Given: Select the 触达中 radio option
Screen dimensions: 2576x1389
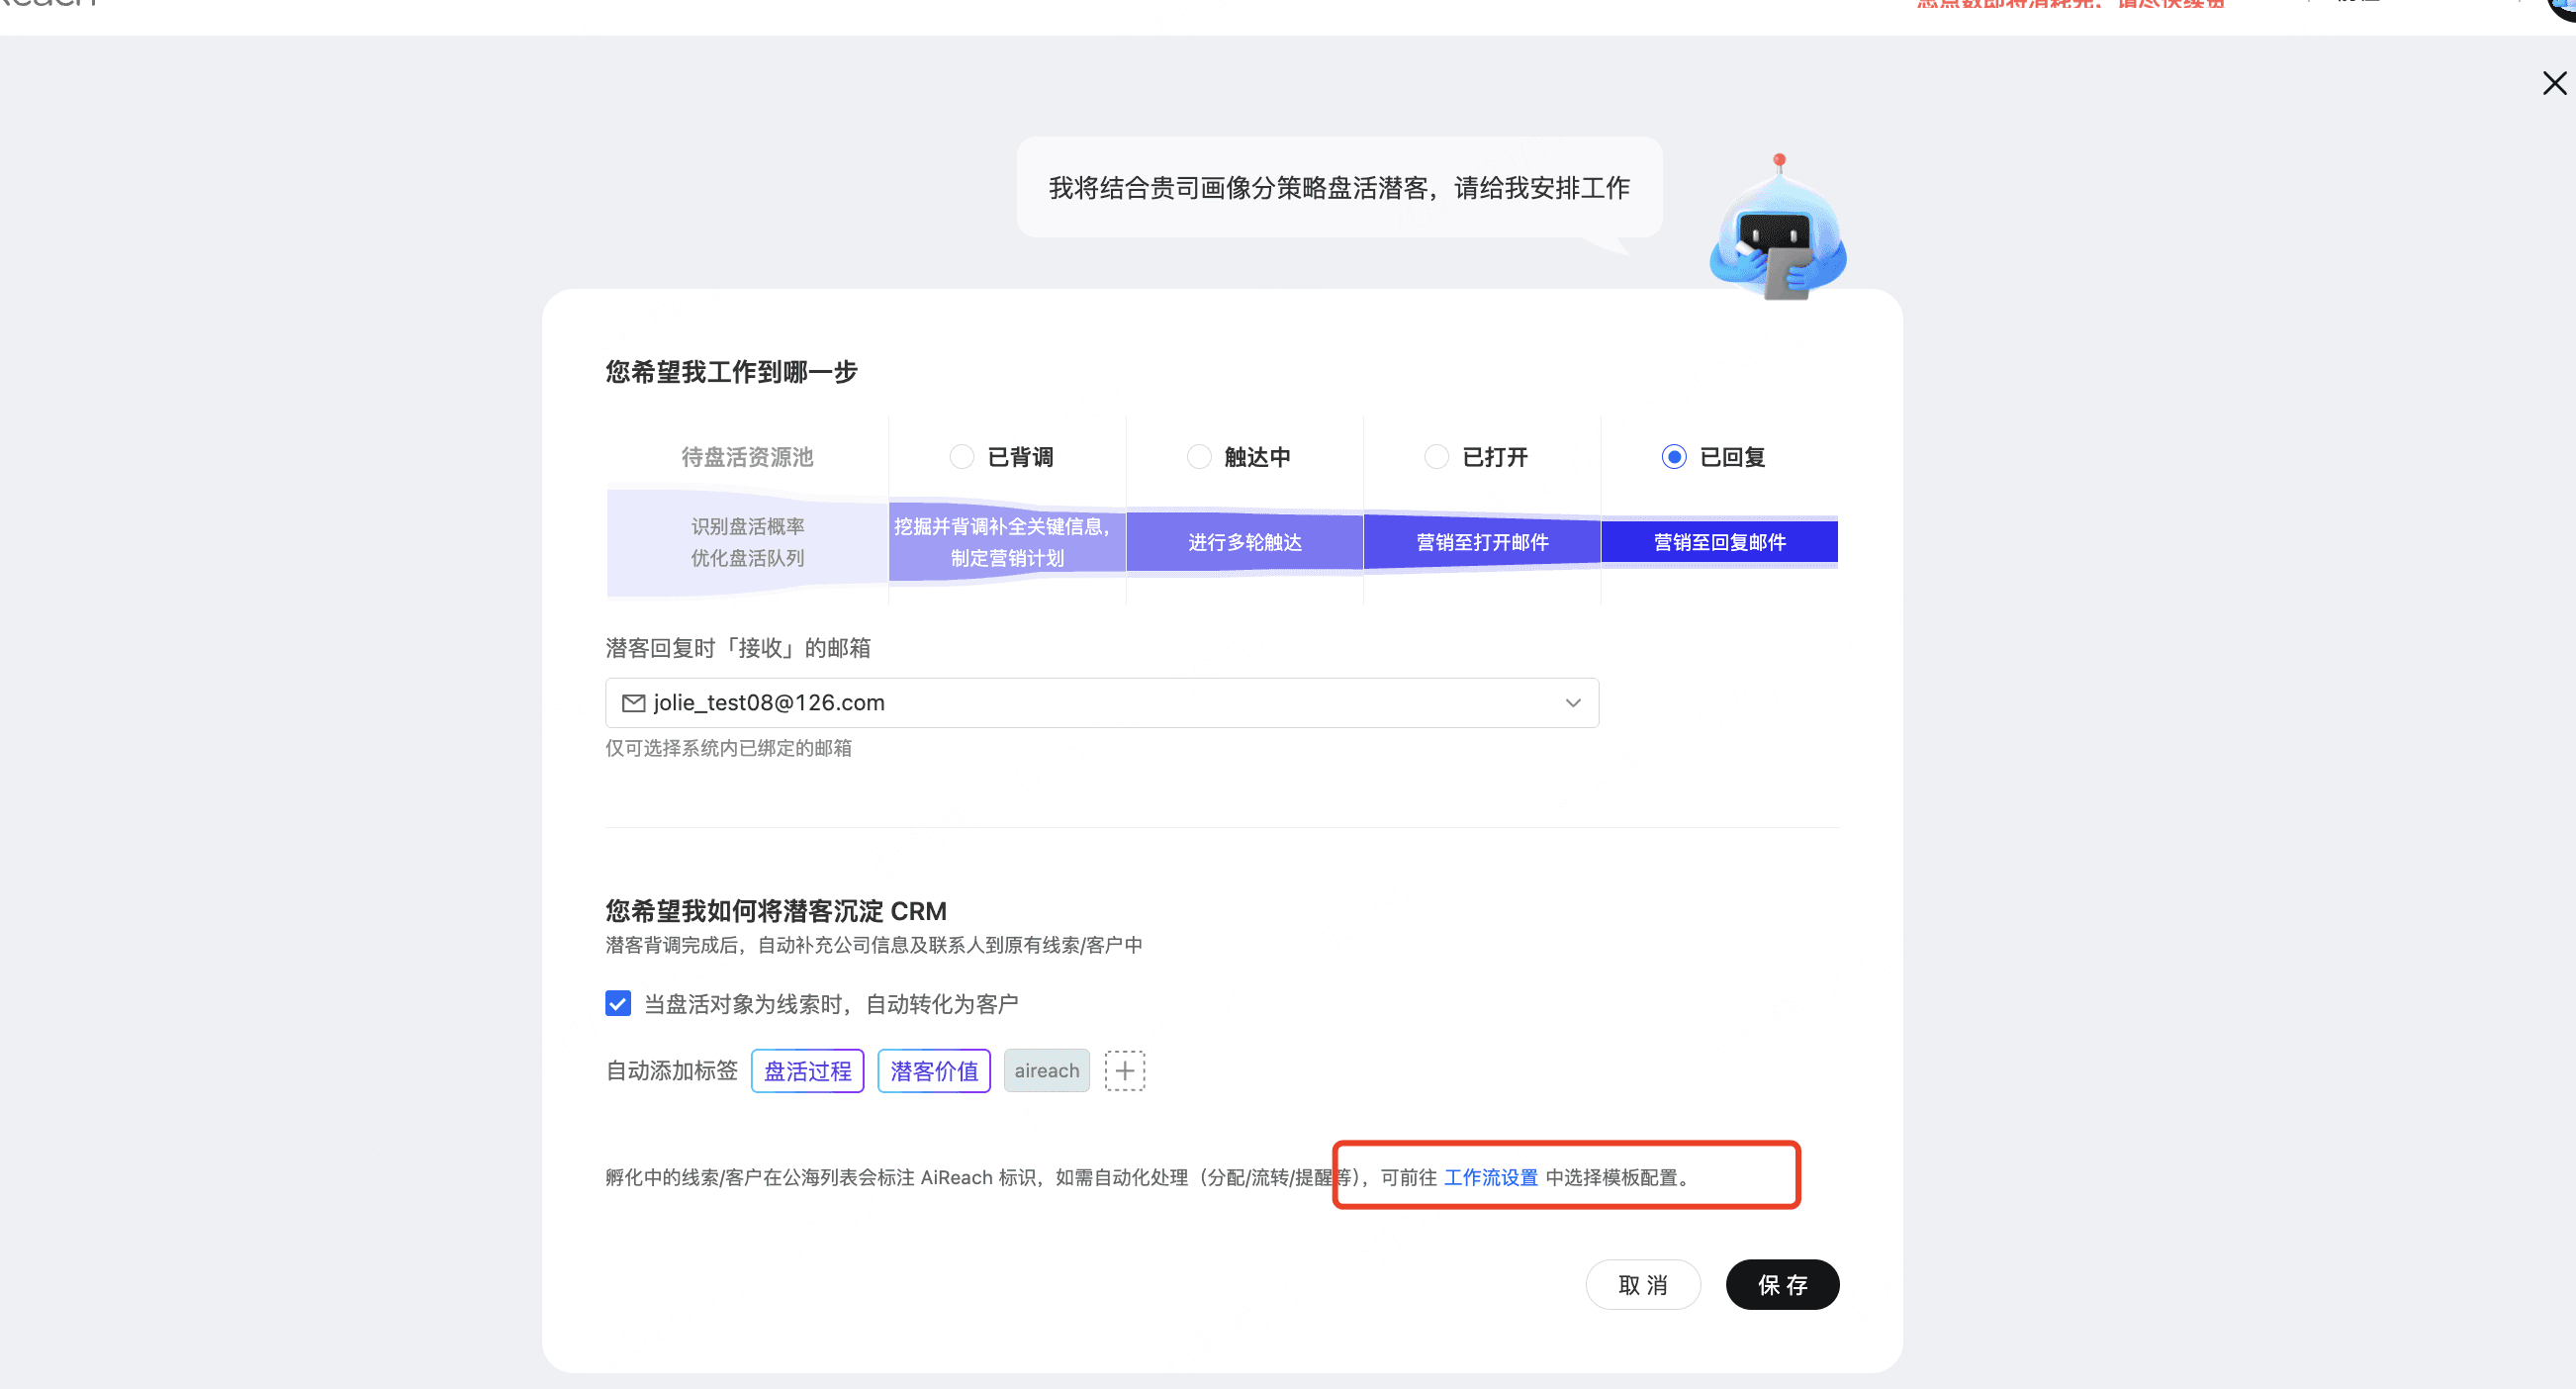Looking at the screenshot, I should [1198, 457].
